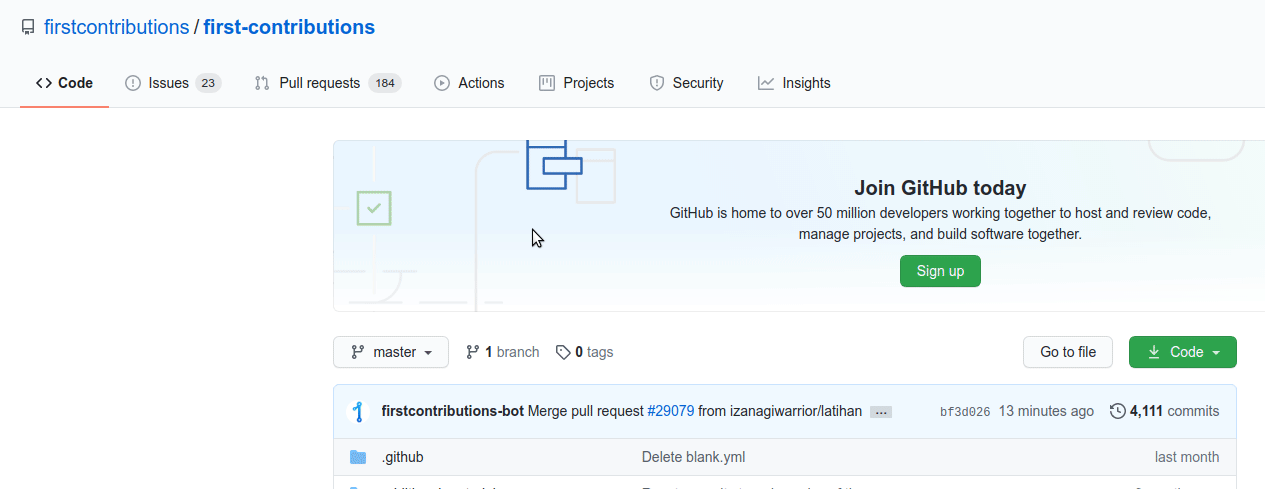The width and height of the screenshot is (1265, 489).
Task: Expand the commit message ellipsis button
Action: [x=881, y=411]
